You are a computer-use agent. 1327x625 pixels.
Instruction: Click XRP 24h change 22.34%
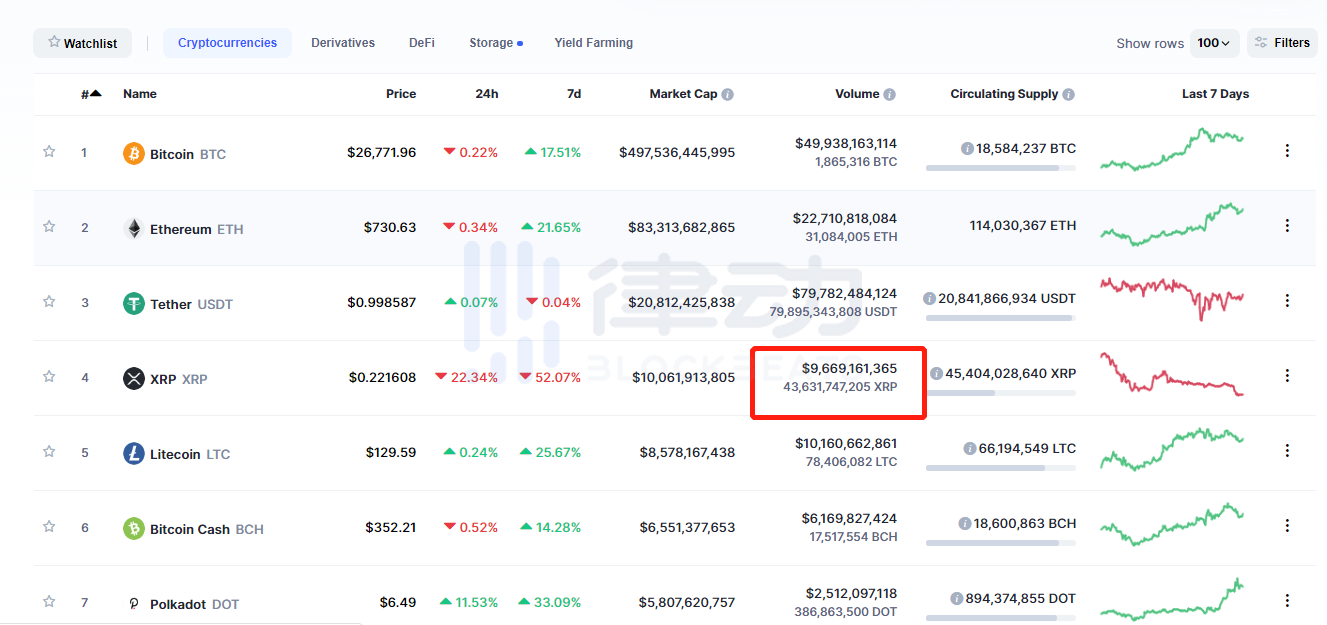(466, 378)
